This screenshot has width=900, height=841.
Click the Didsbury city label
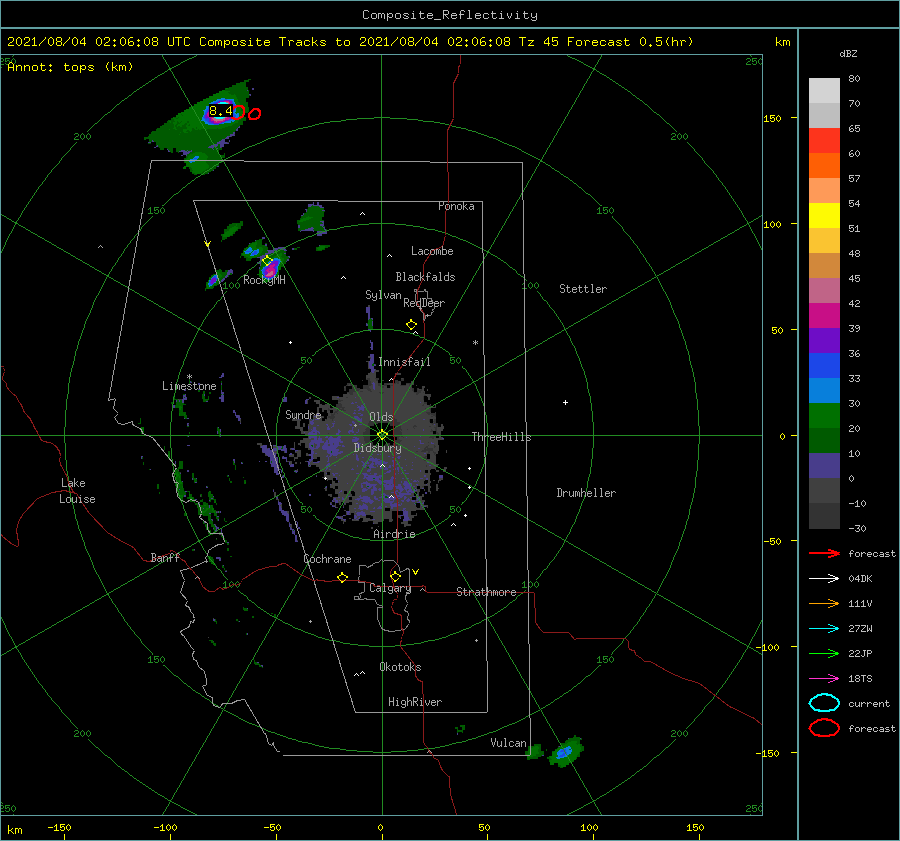click(x=377, y=448)
